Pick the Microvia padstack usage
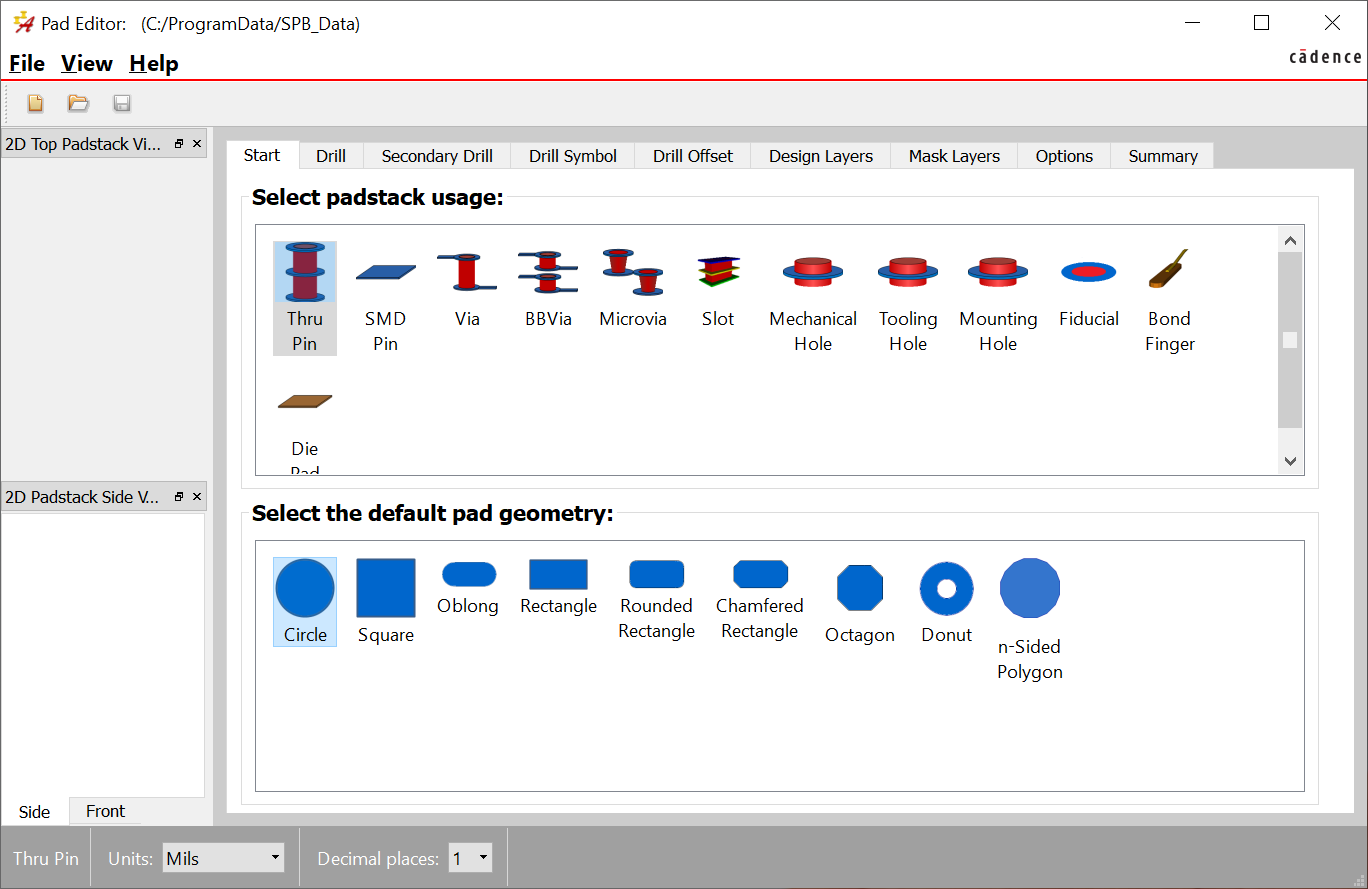This screenshot has width=1368, height=889. (633, 288)
